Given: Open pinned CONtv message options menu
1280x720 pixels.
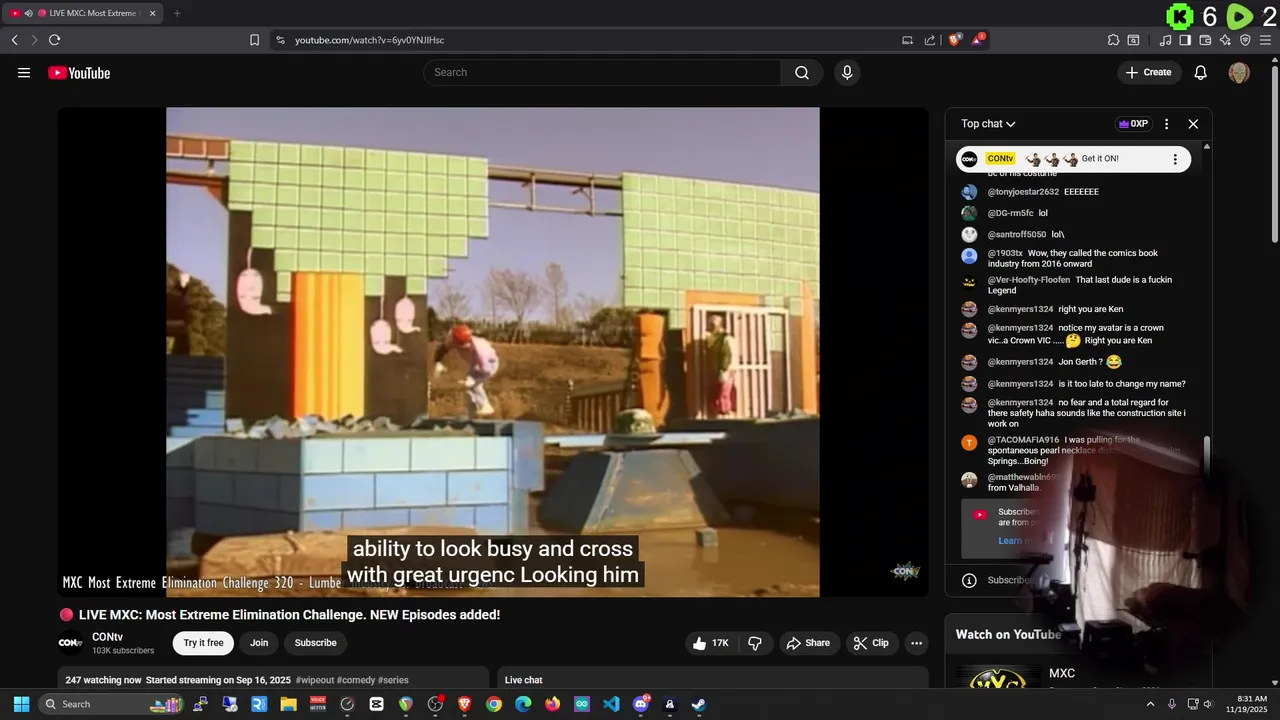Looking at the screenshot, I should coord(1175,159).
